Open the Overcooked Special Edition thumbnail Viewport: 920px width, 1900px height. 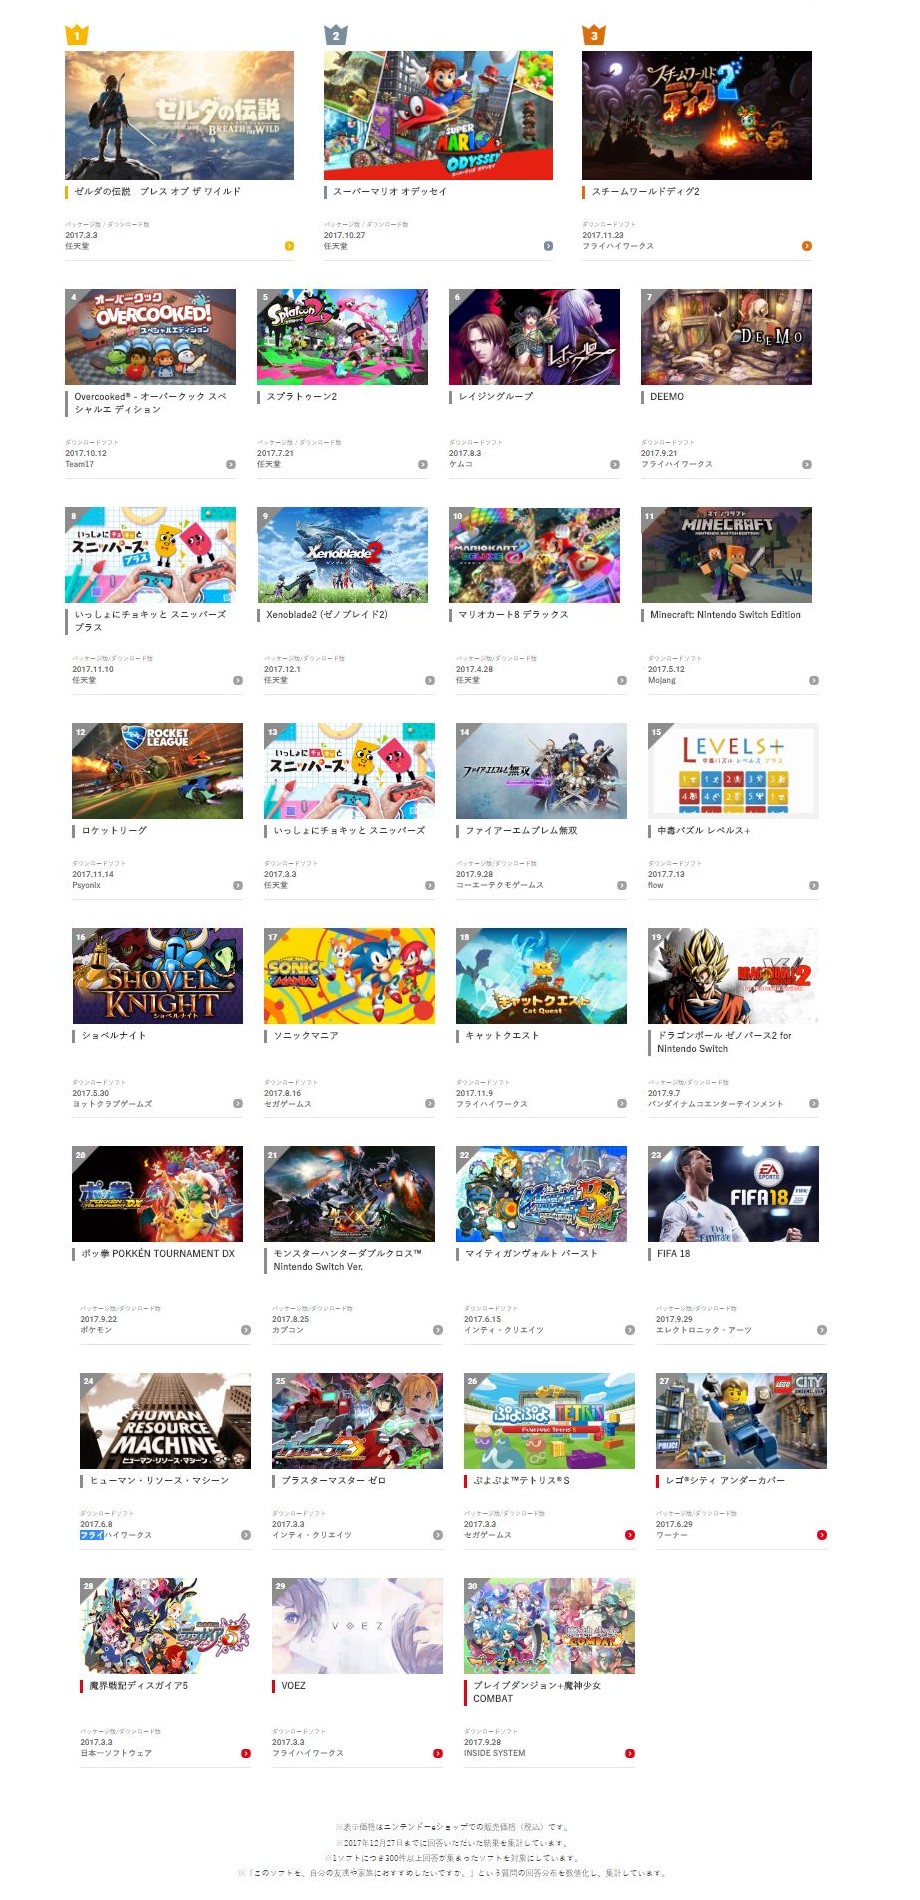151,337
